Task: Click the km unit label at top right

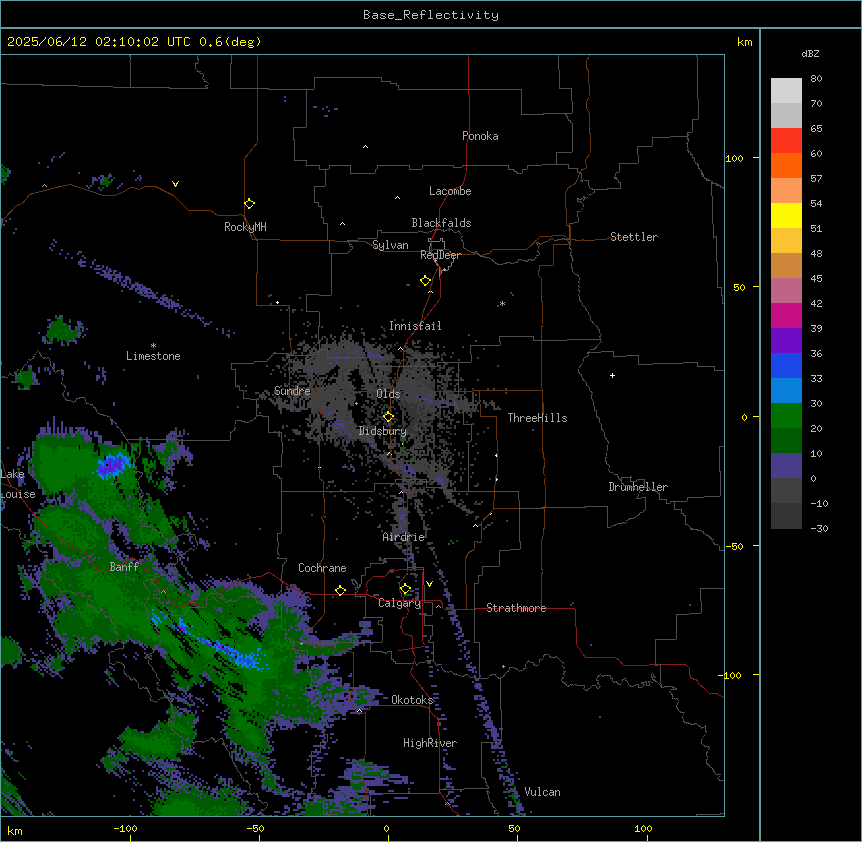Action: 744,42
